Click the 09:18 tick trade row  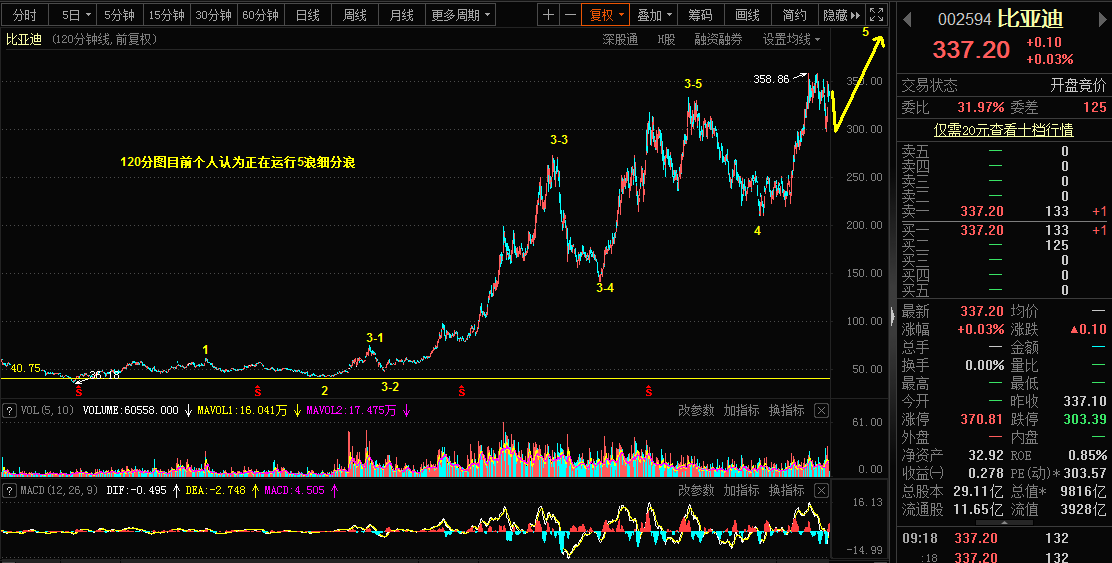tap(1004, 539)
